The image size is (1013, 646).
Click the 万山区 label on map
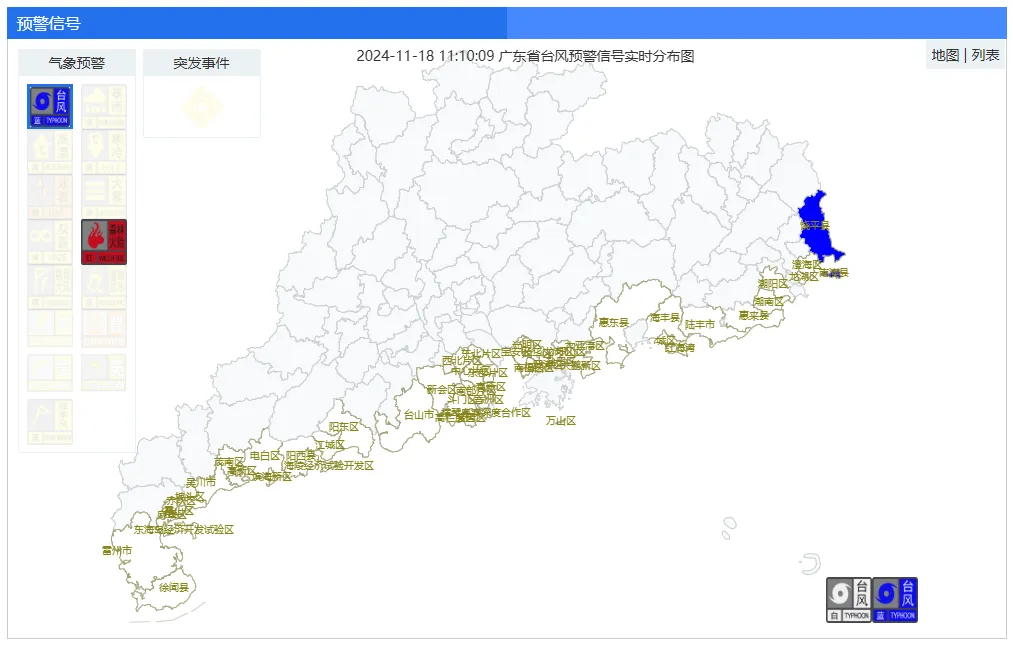click(560, 421)
